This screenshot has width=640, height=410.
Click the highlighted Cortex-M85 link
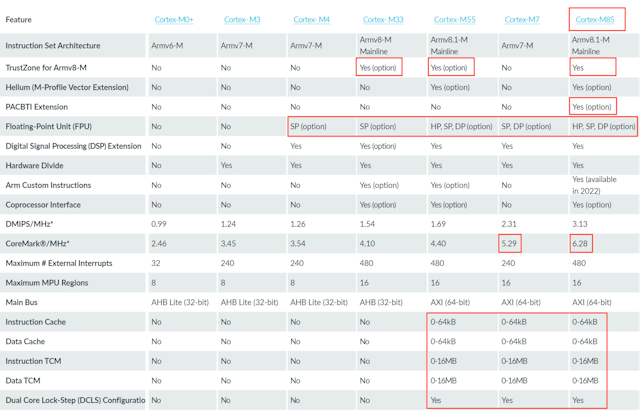coord(594,19)
